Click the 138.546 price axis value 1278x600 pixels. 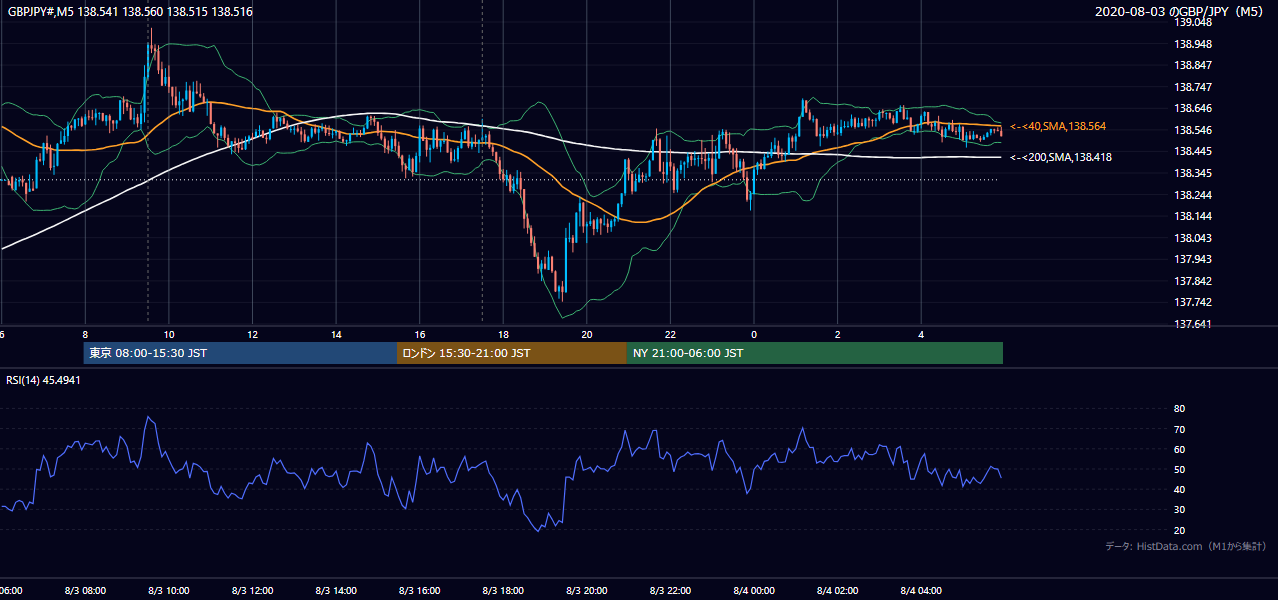(x=1192, y=131)
